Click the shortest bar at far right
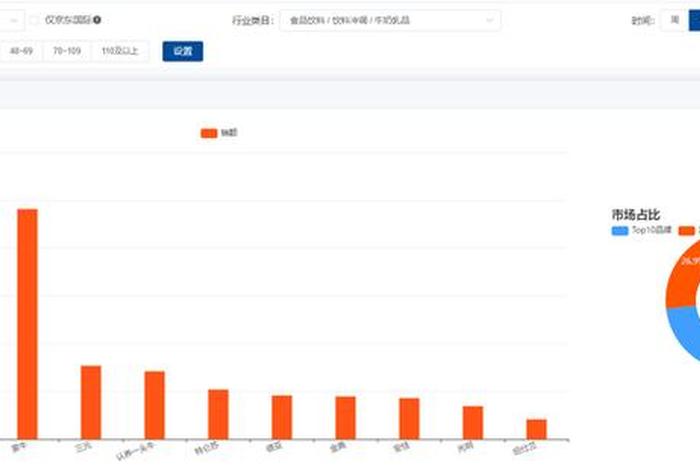 tap(536, 429)
